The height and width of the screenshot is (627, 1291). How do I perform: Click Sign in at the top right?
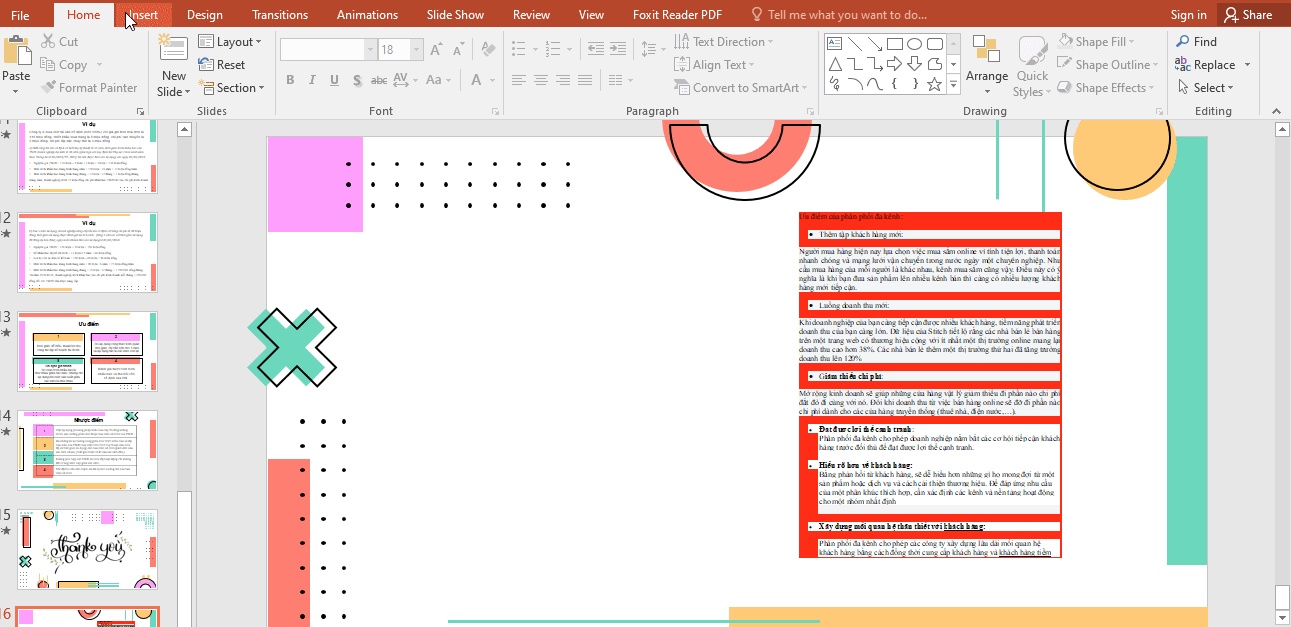[x=1187, y=14]
